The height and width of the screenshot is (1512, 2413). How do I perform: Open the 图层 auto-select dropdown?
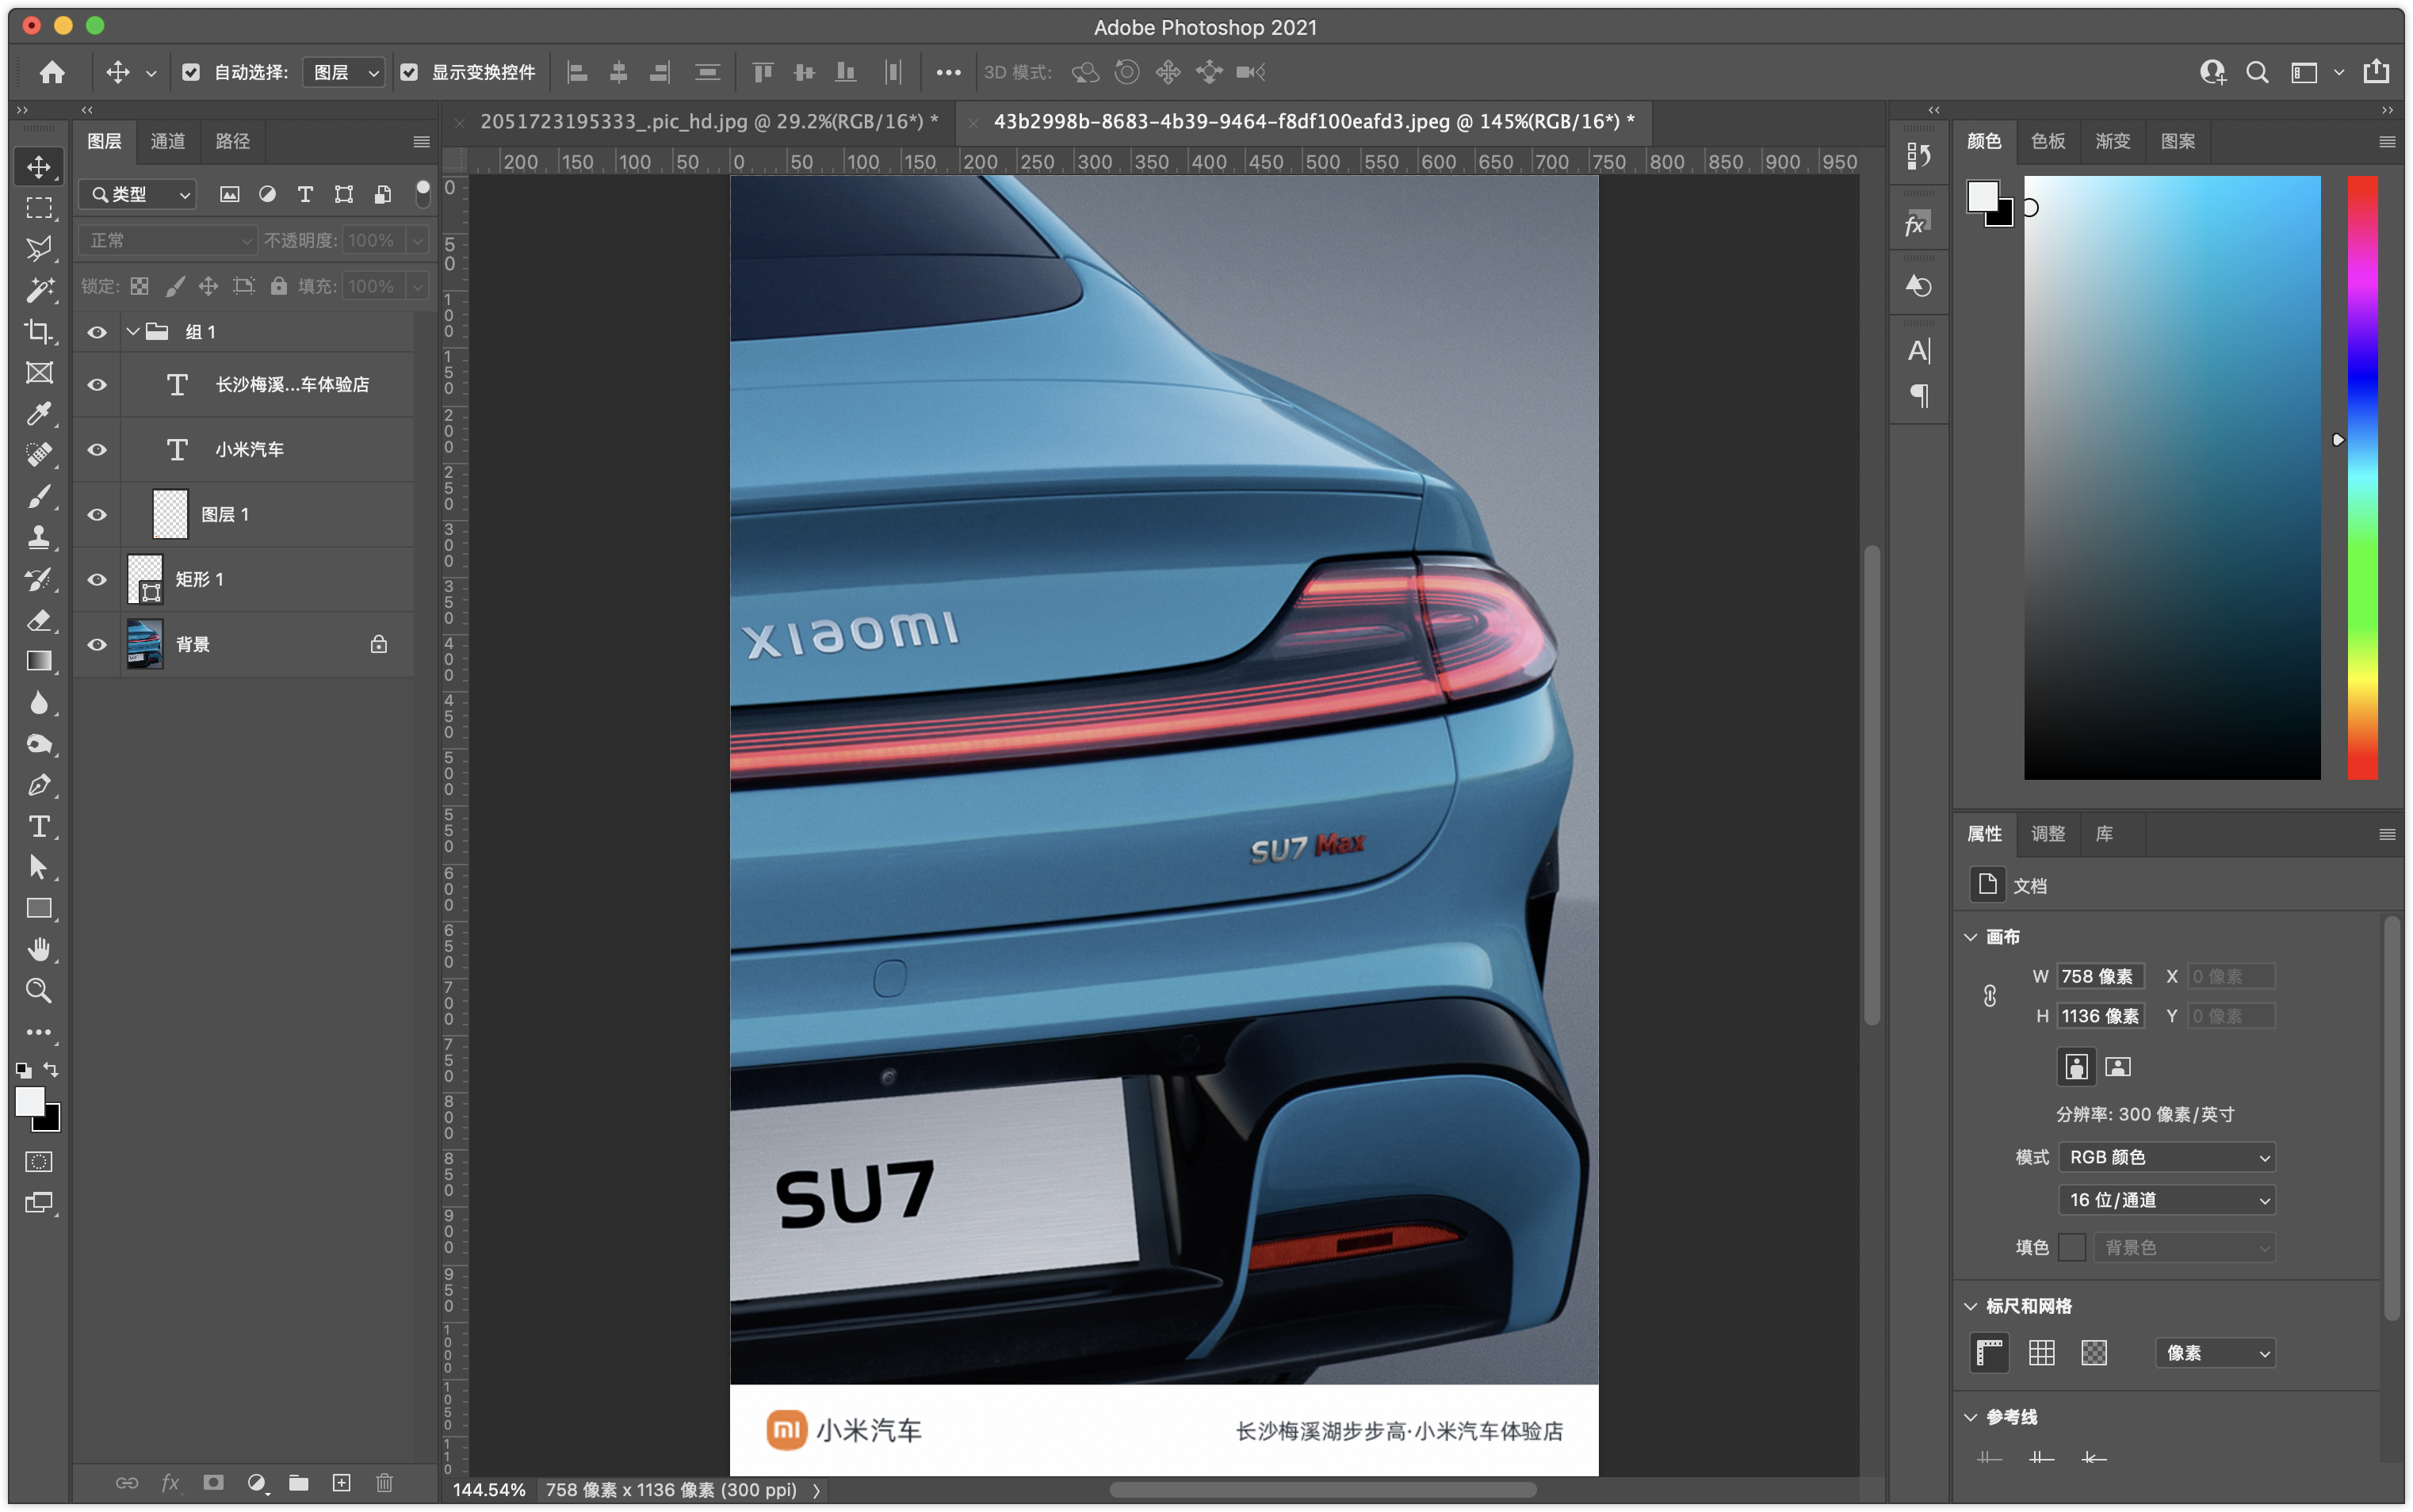[x=344, y=72]
